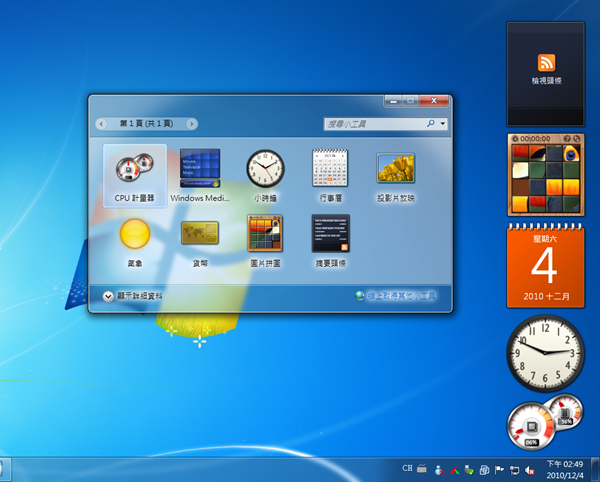
Task: Go to the previous gadget page arrow
Action: pos(102,124)
